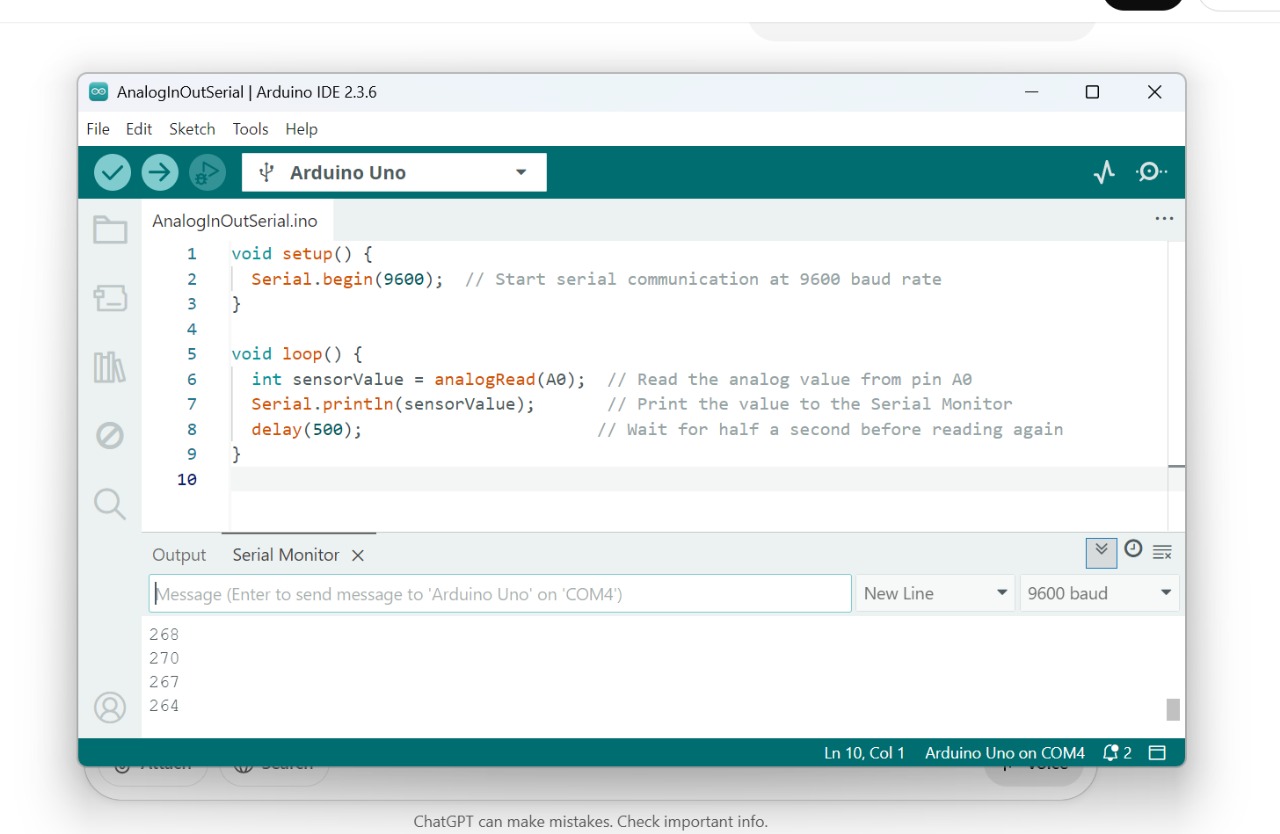Select the AnalogInOutSerial.ino editor tab
The image size is (1280, 834).
click(x=235, y=221)
